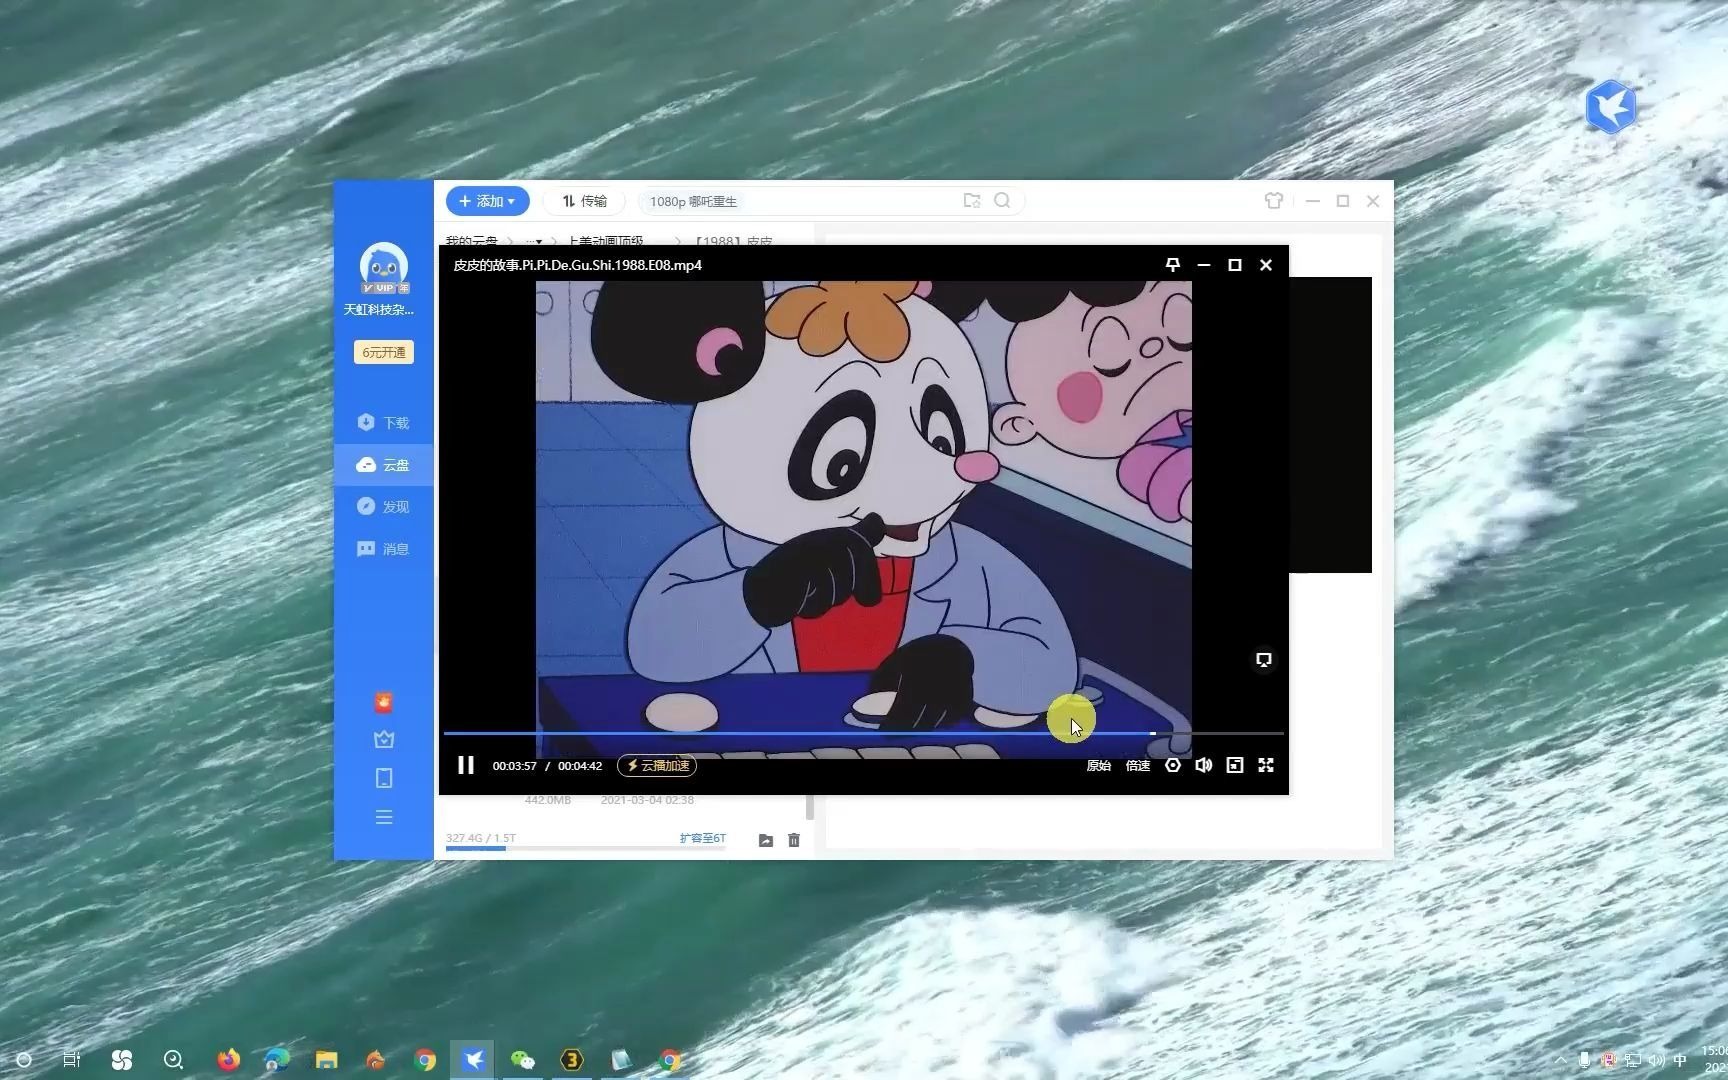This screenshot has width=1728, height=1080.
Task: Click the magnifier search icon
Action: [1002, 201]
